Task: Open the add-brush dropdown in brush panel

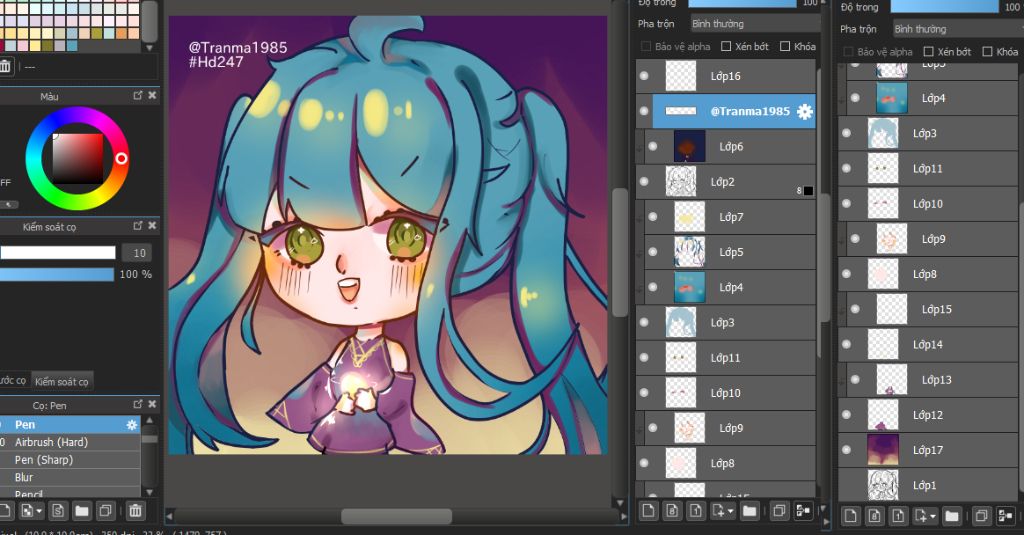Action: pos(40,511)
